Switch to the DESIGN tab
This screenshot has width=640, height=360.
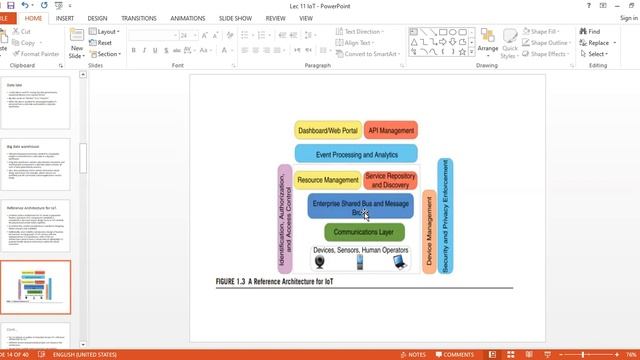(x=97, y=18)
